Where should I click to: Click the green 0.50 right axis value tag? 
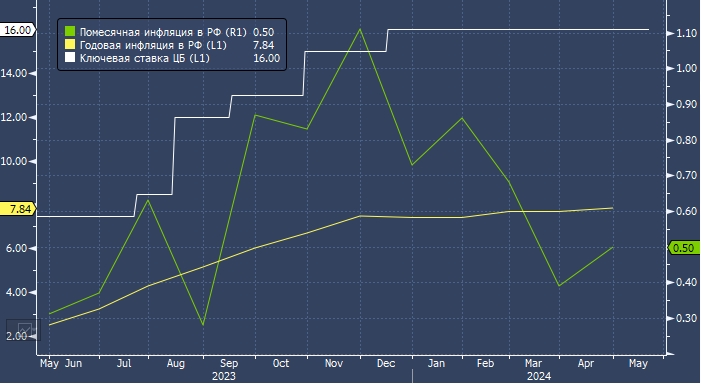pos(684,248)
